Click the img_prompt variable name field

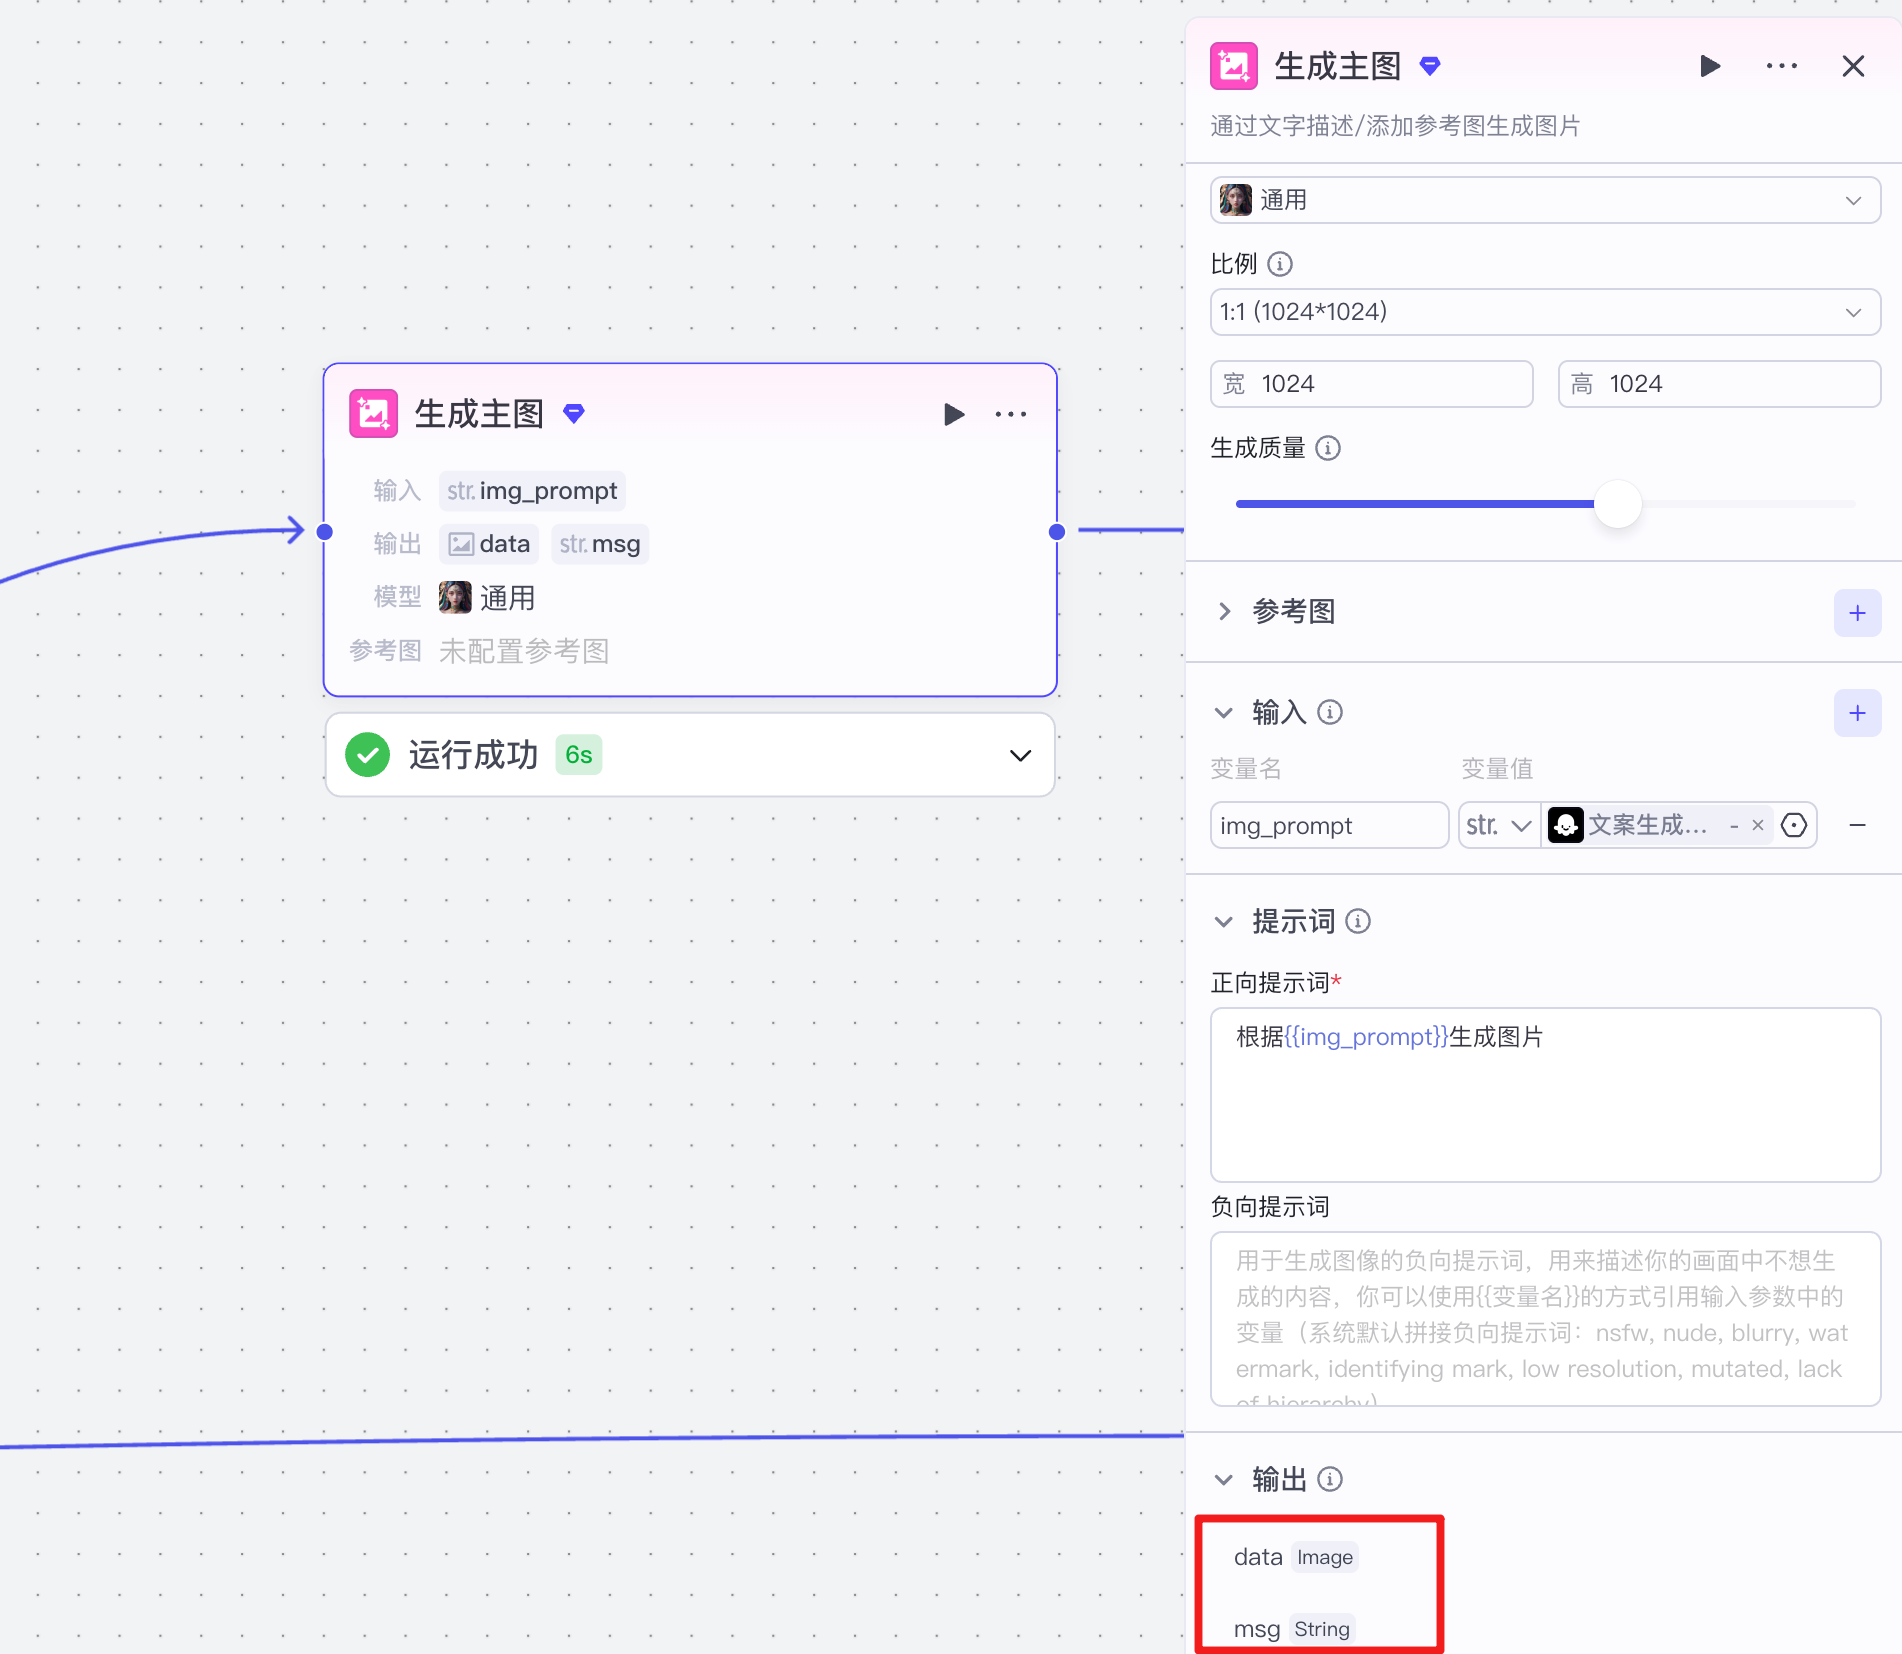click(x=1329, y=825)
